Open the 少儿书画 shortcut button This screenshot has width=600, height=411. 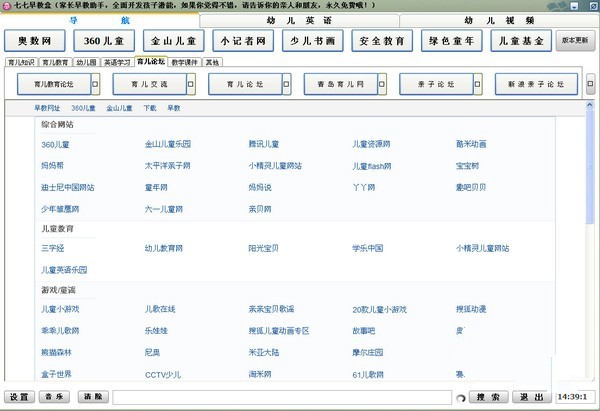pyautogui.click(x=313, y=41)
